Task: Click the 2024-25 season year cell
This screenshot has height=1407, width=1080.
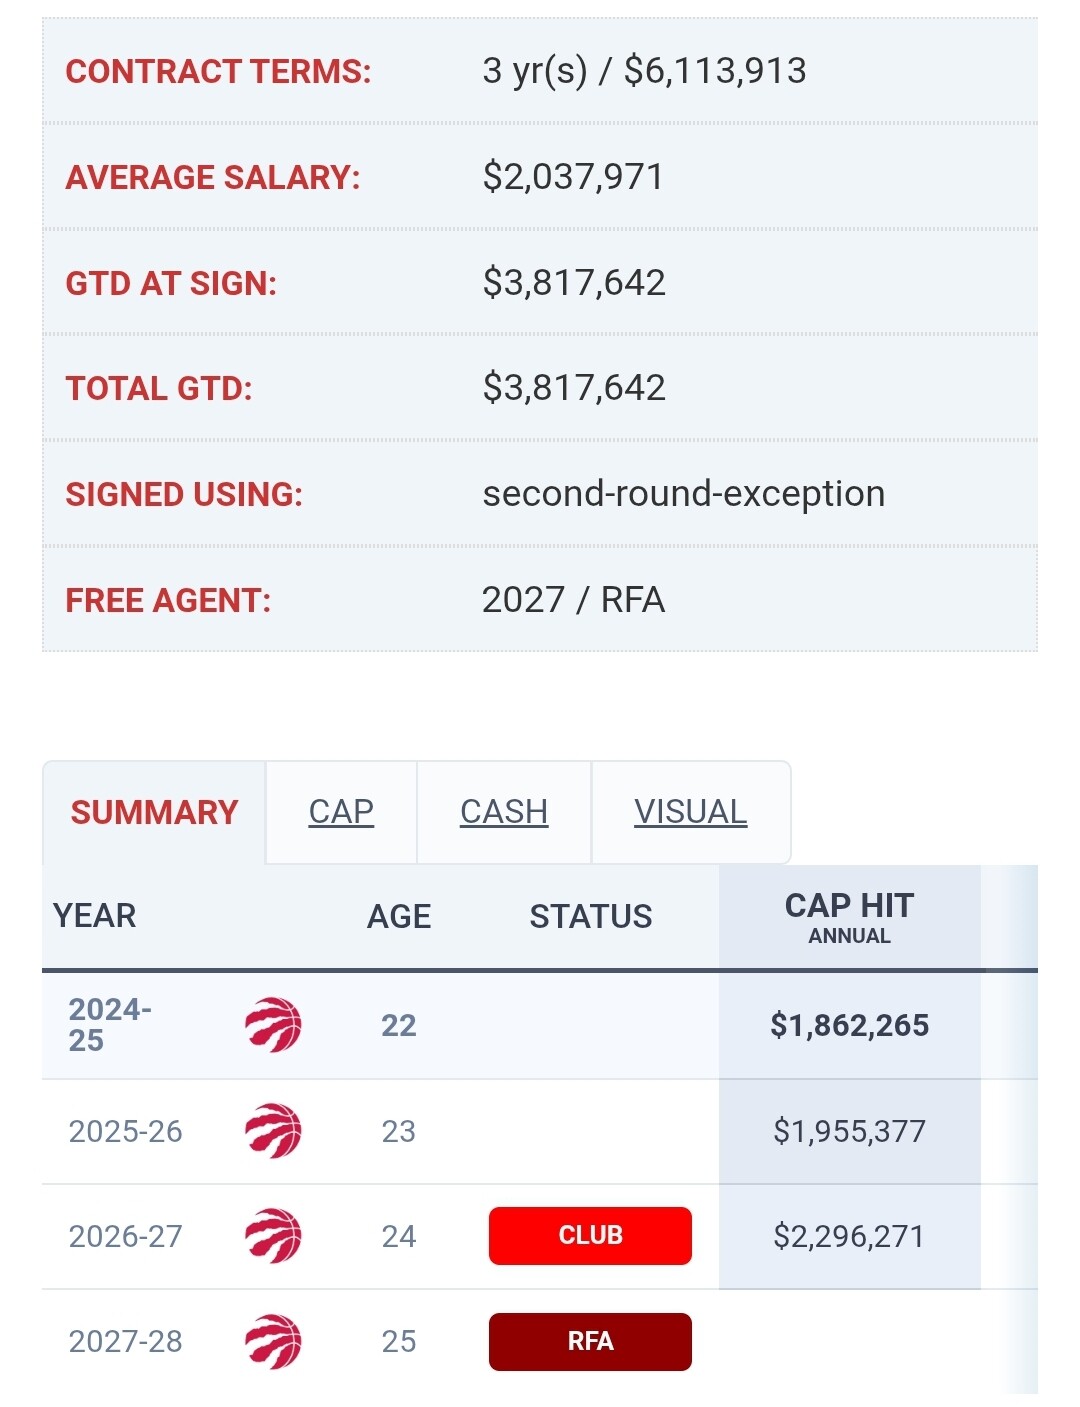Action: [110, 1025]
